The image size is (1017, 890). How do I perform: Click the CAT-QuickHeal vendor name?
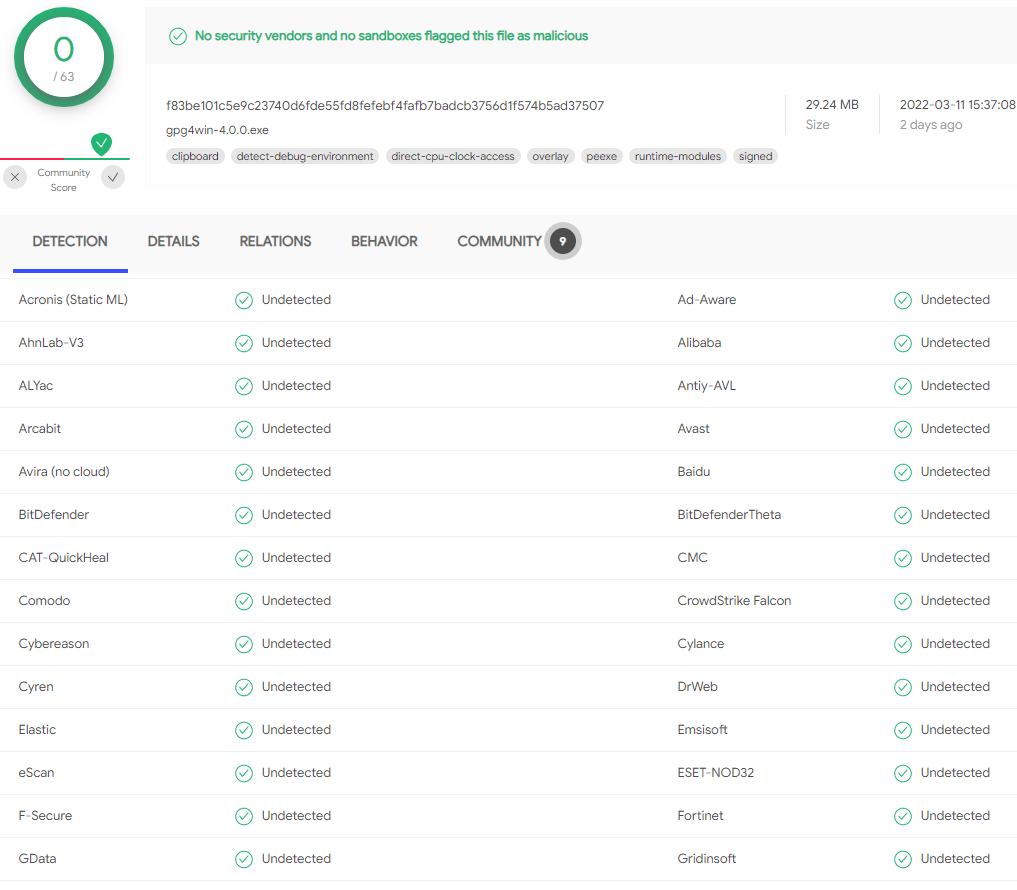(64, 558)
